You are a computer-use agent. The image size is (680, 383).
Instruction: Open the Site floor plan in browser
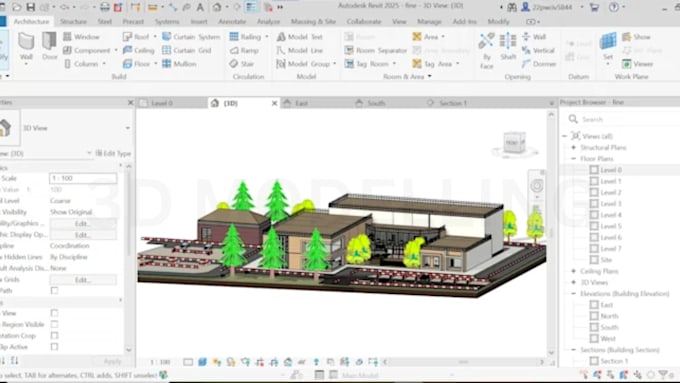coord(606,260)
